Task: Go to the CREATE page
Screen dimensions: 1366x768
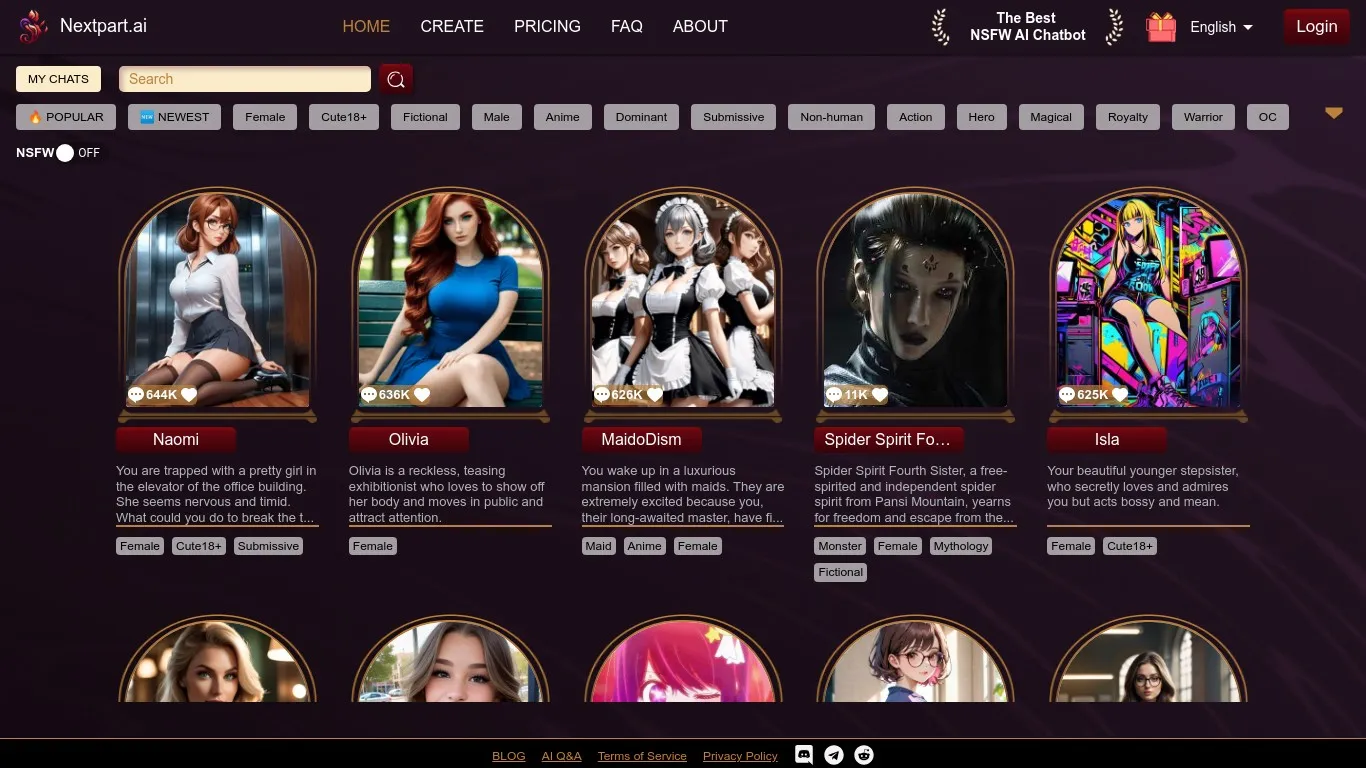Action: pos(452,27)
